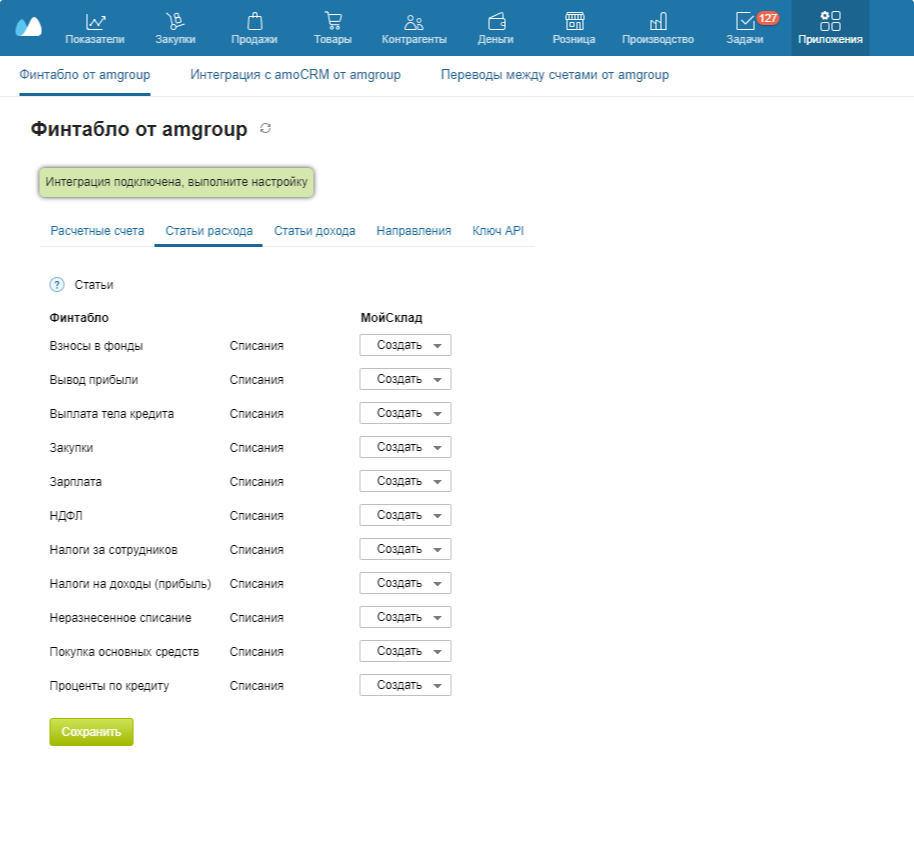This screenshot has width=914, height=845.
Task: Open the Показатели section
Action: (x=95, y=29)
